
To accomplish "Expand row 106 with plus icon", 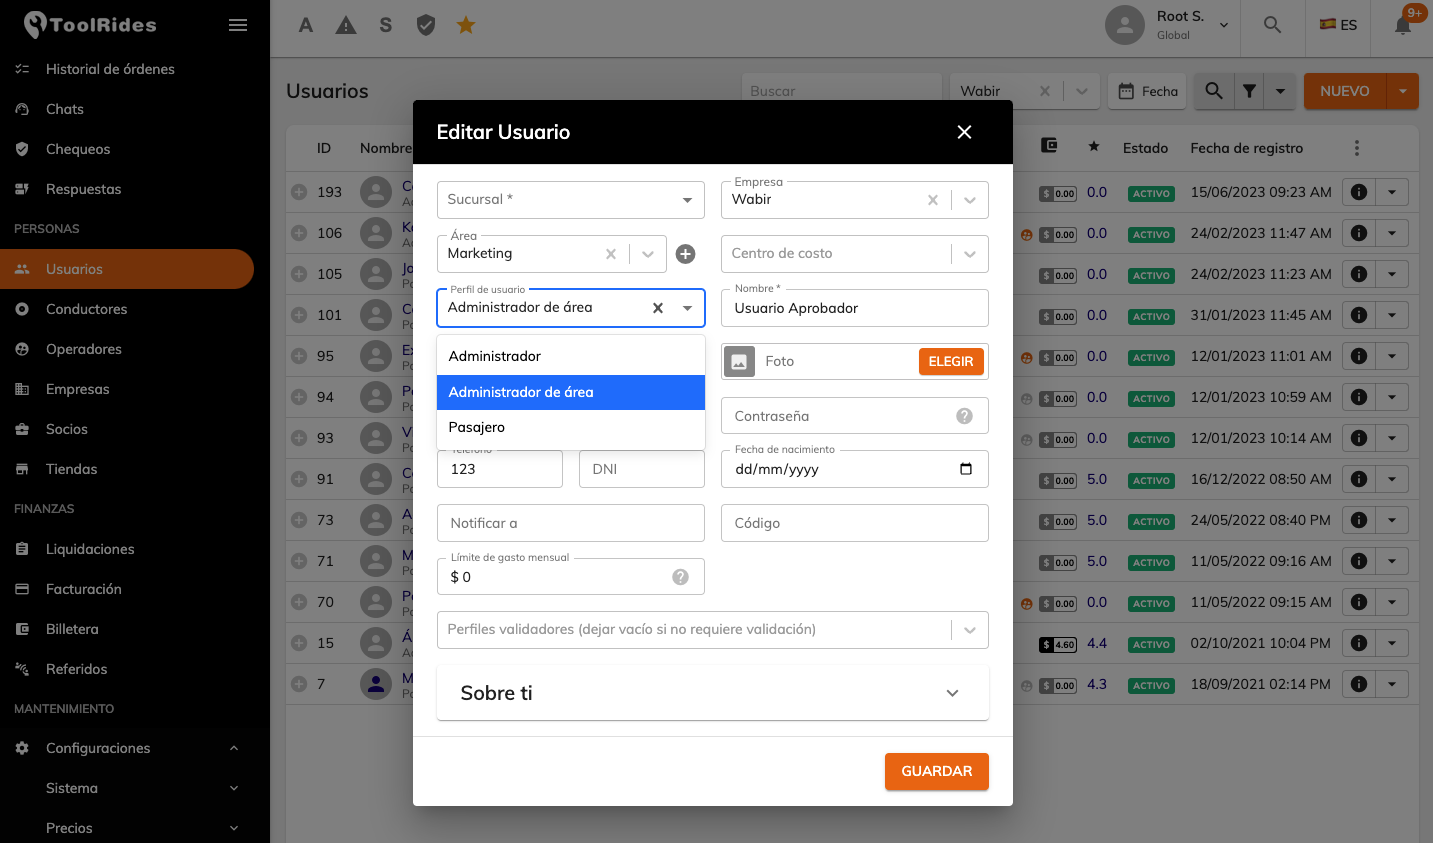I will point(299,233).
